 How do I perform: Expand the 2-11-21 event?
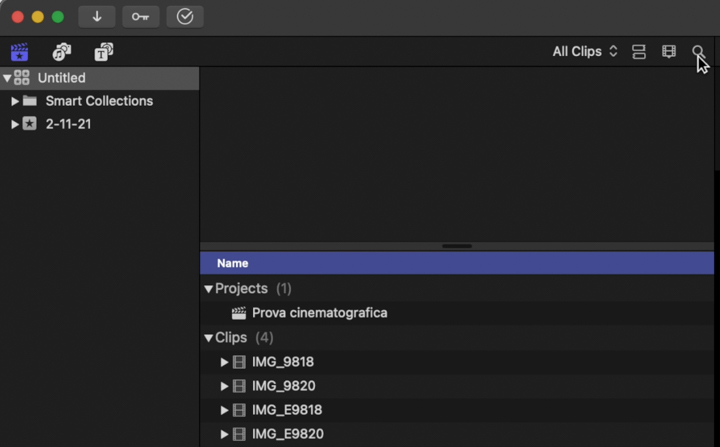tap(15, 124)
